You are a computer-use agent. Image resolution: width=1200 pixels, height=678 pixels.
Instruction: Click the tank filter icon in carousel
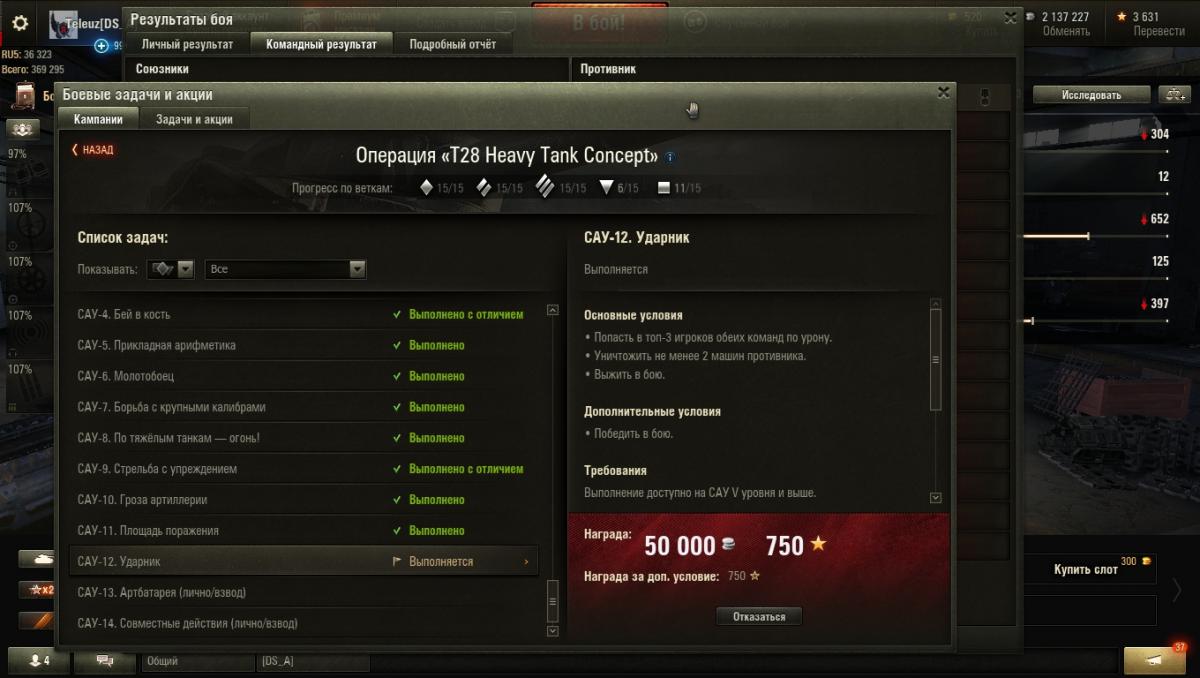(x=43, y=558)
